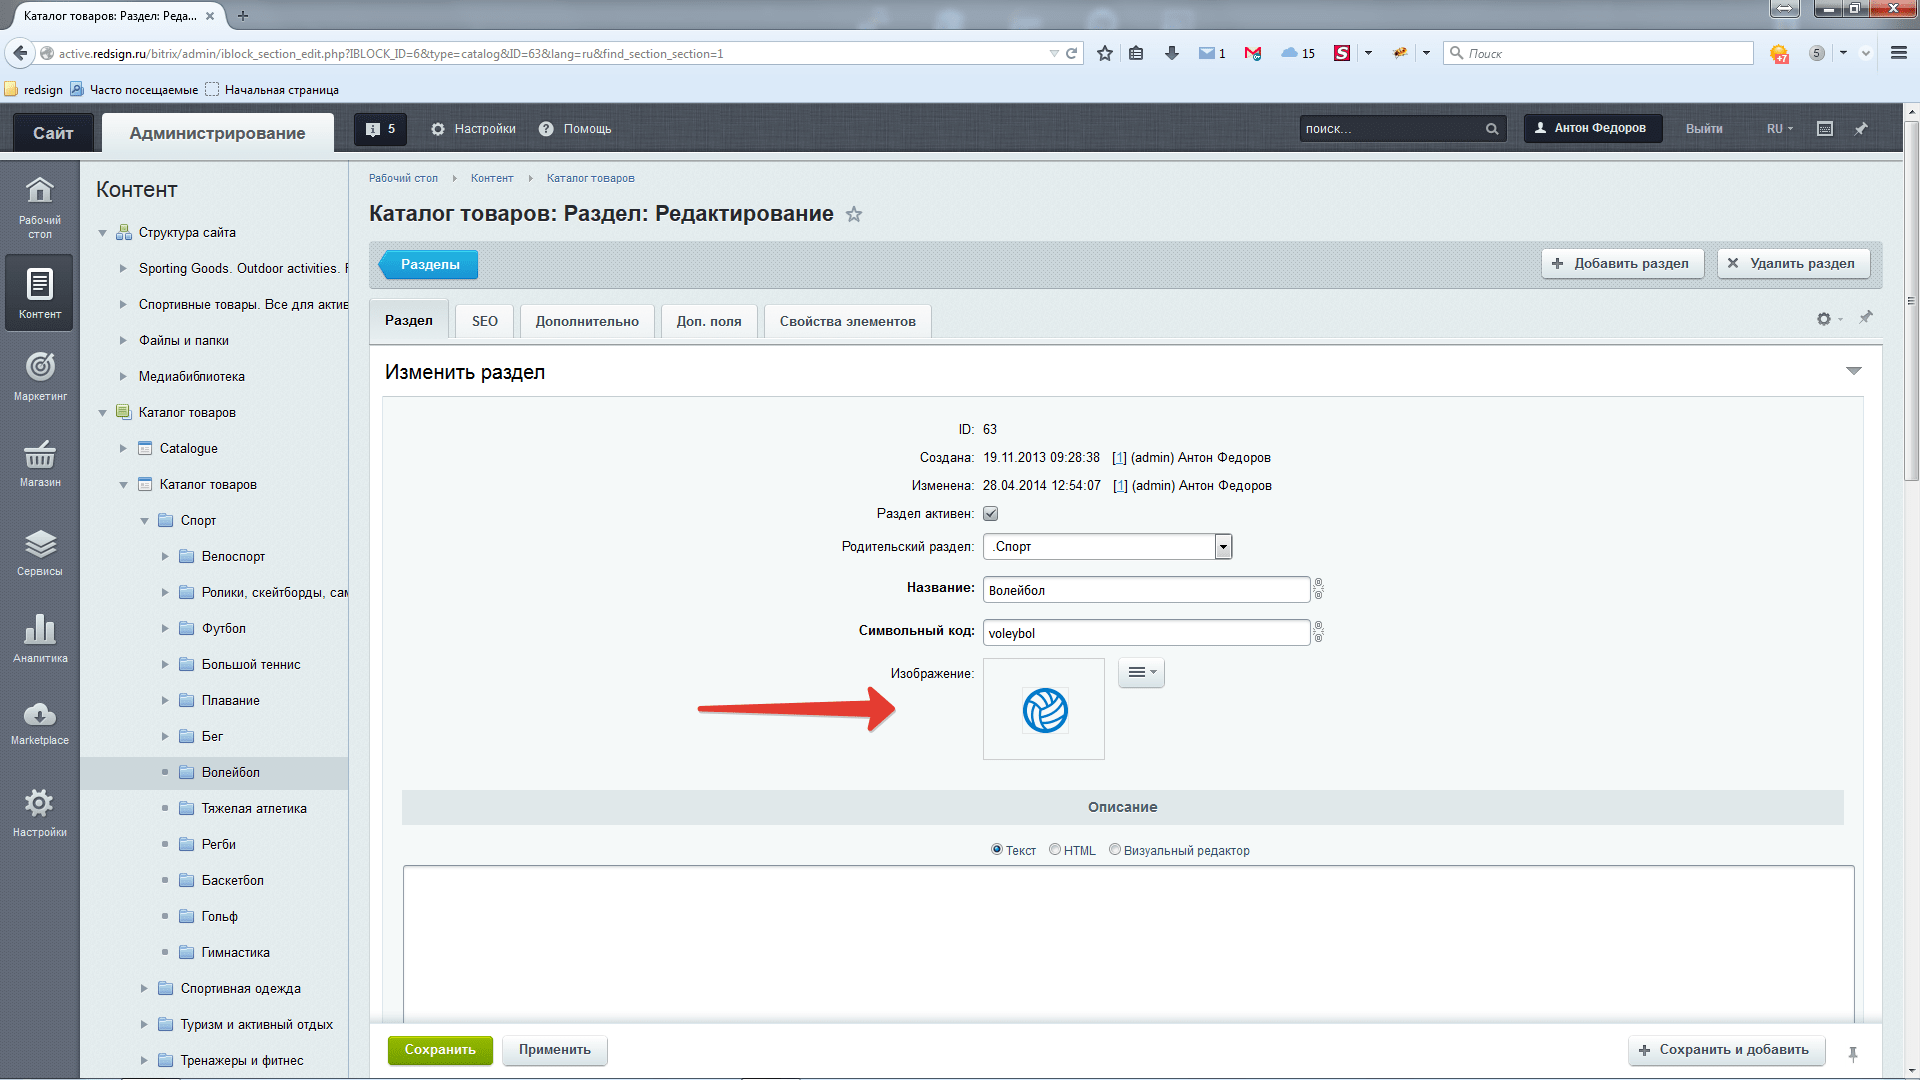Viewport: 1920px width, 1080px height.
Task: Open the Магазин sidebar section
Action: [x=40, y=463]
